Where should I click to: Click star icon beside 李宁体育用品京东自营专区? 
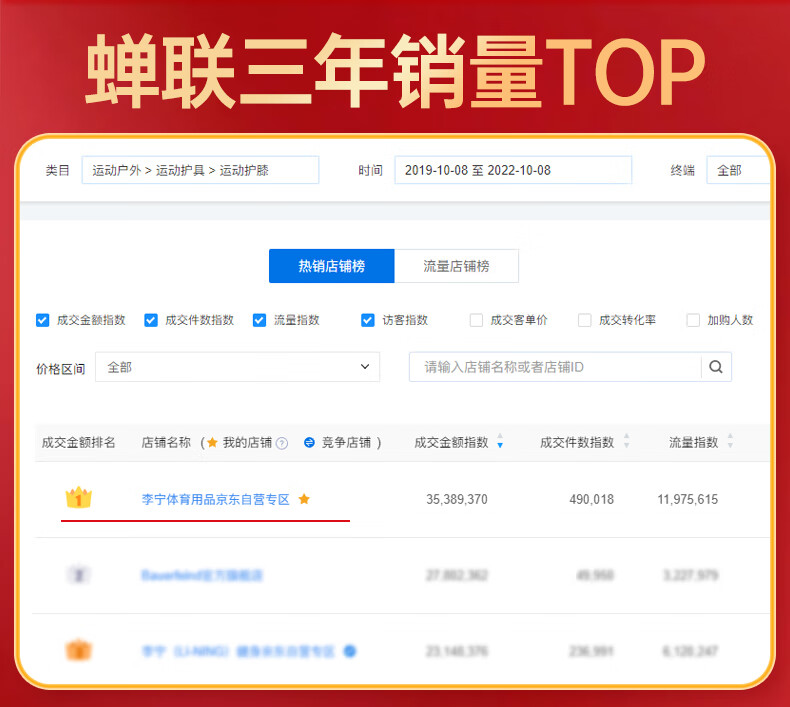click(304, 499)
